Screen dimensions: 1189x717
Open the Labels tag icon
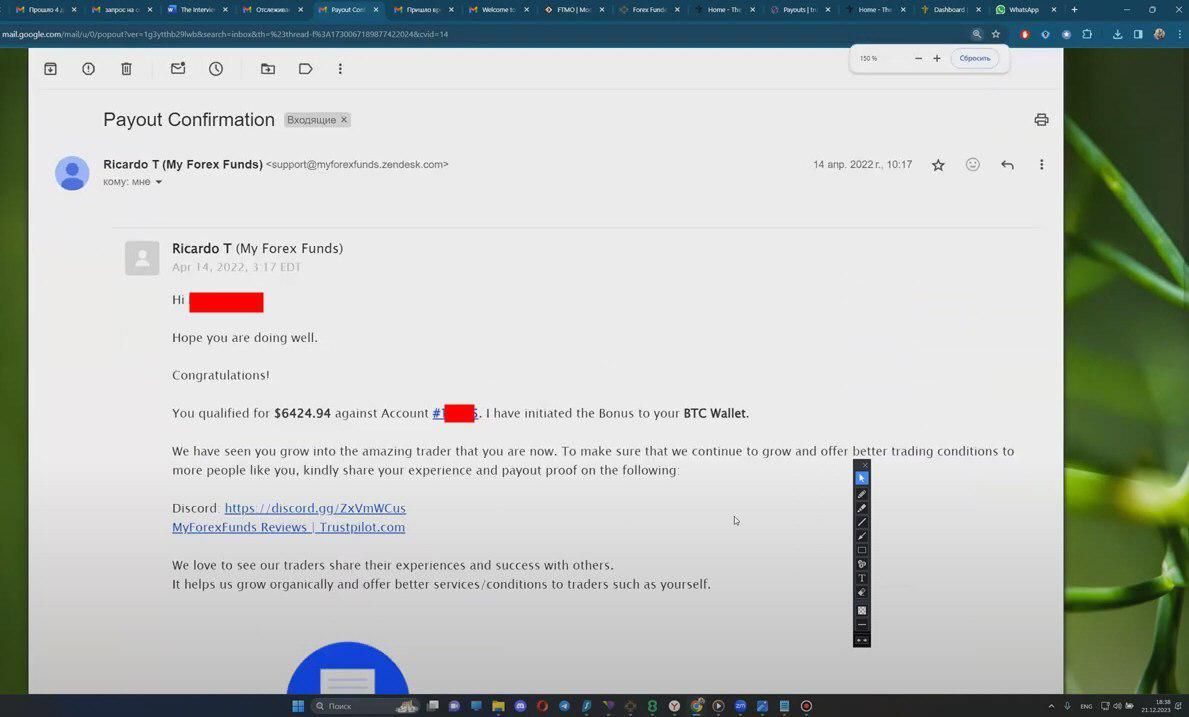pyautogui.click(x=306, y=69)
